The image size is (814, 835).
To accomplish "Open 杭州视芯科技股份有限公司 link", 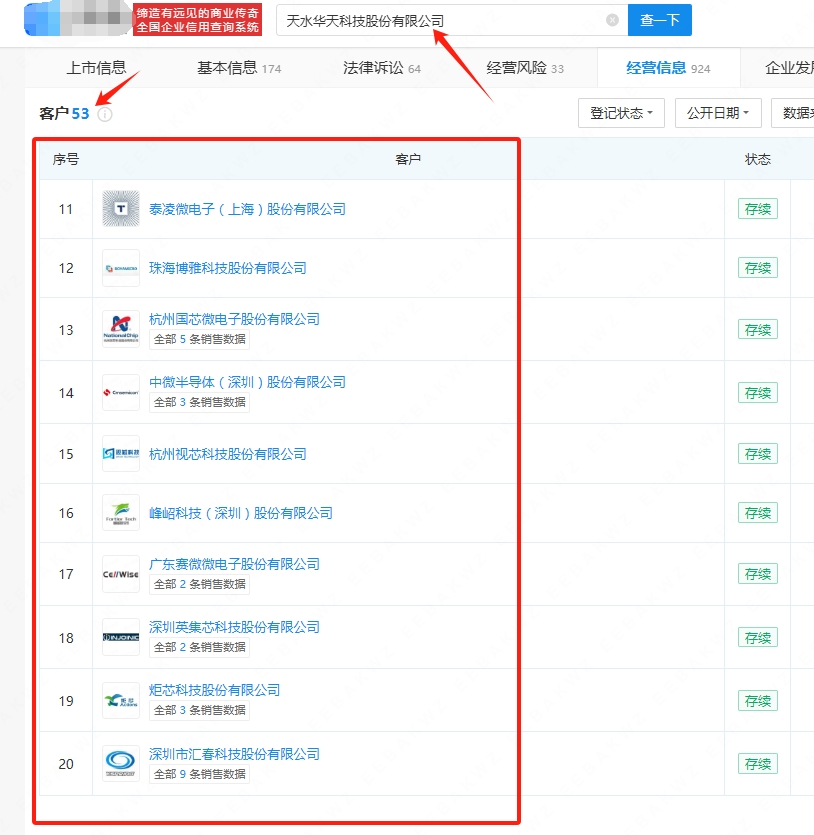I will pyautogui.click(x=227, y=454).
